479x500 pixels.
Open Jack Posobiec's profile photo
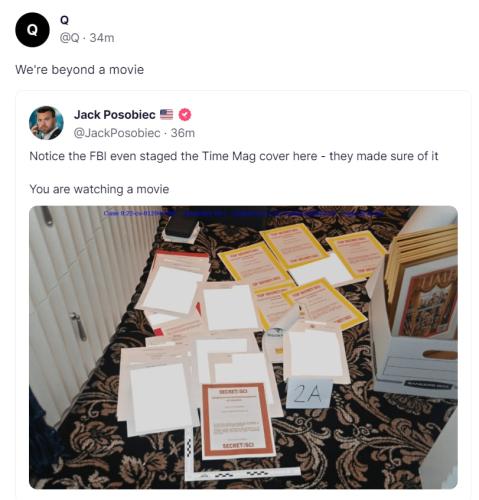coord(46,123)
